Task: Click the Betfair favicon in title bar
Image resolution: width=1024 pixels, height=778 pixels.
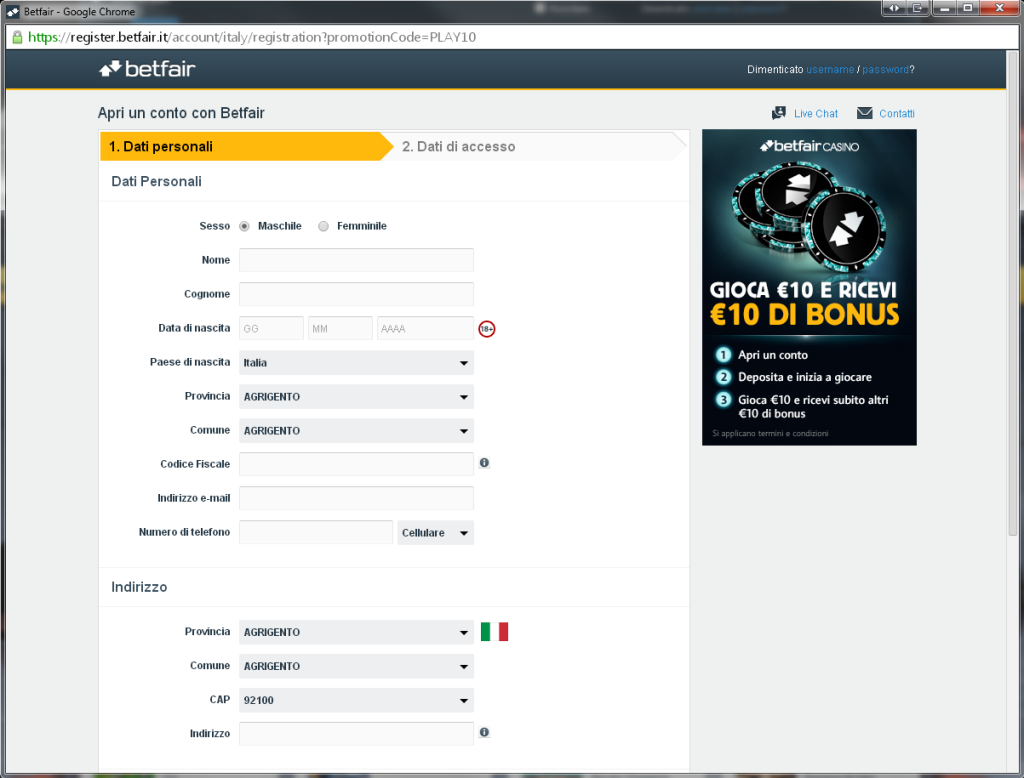Action: 13,11
